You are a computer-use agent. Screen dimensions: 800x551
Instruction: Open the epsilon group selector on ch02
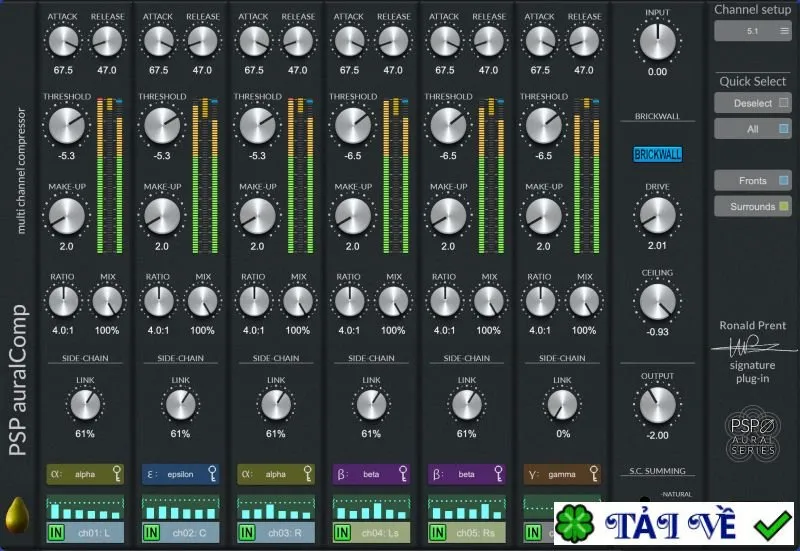point(180,474)
